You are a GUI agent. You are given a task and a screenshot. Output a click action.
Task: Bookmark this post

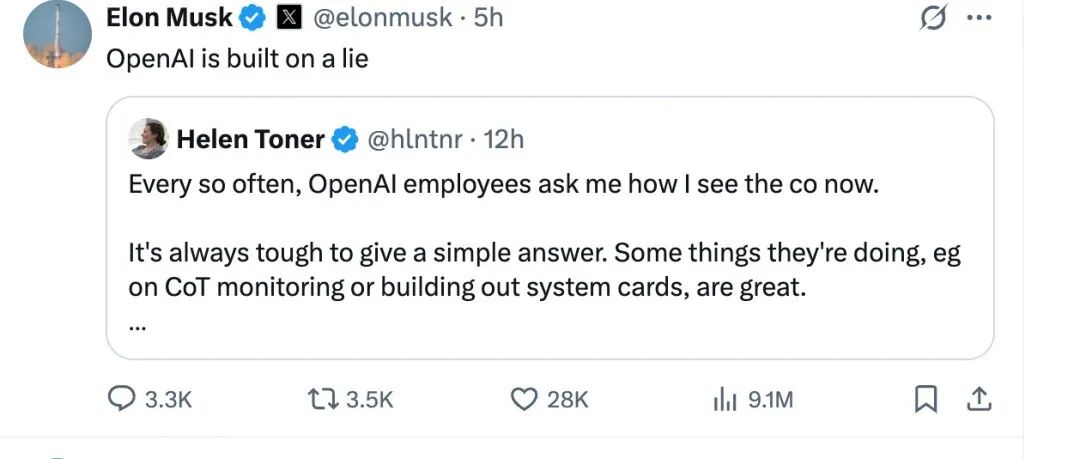(x=926, y=399)
